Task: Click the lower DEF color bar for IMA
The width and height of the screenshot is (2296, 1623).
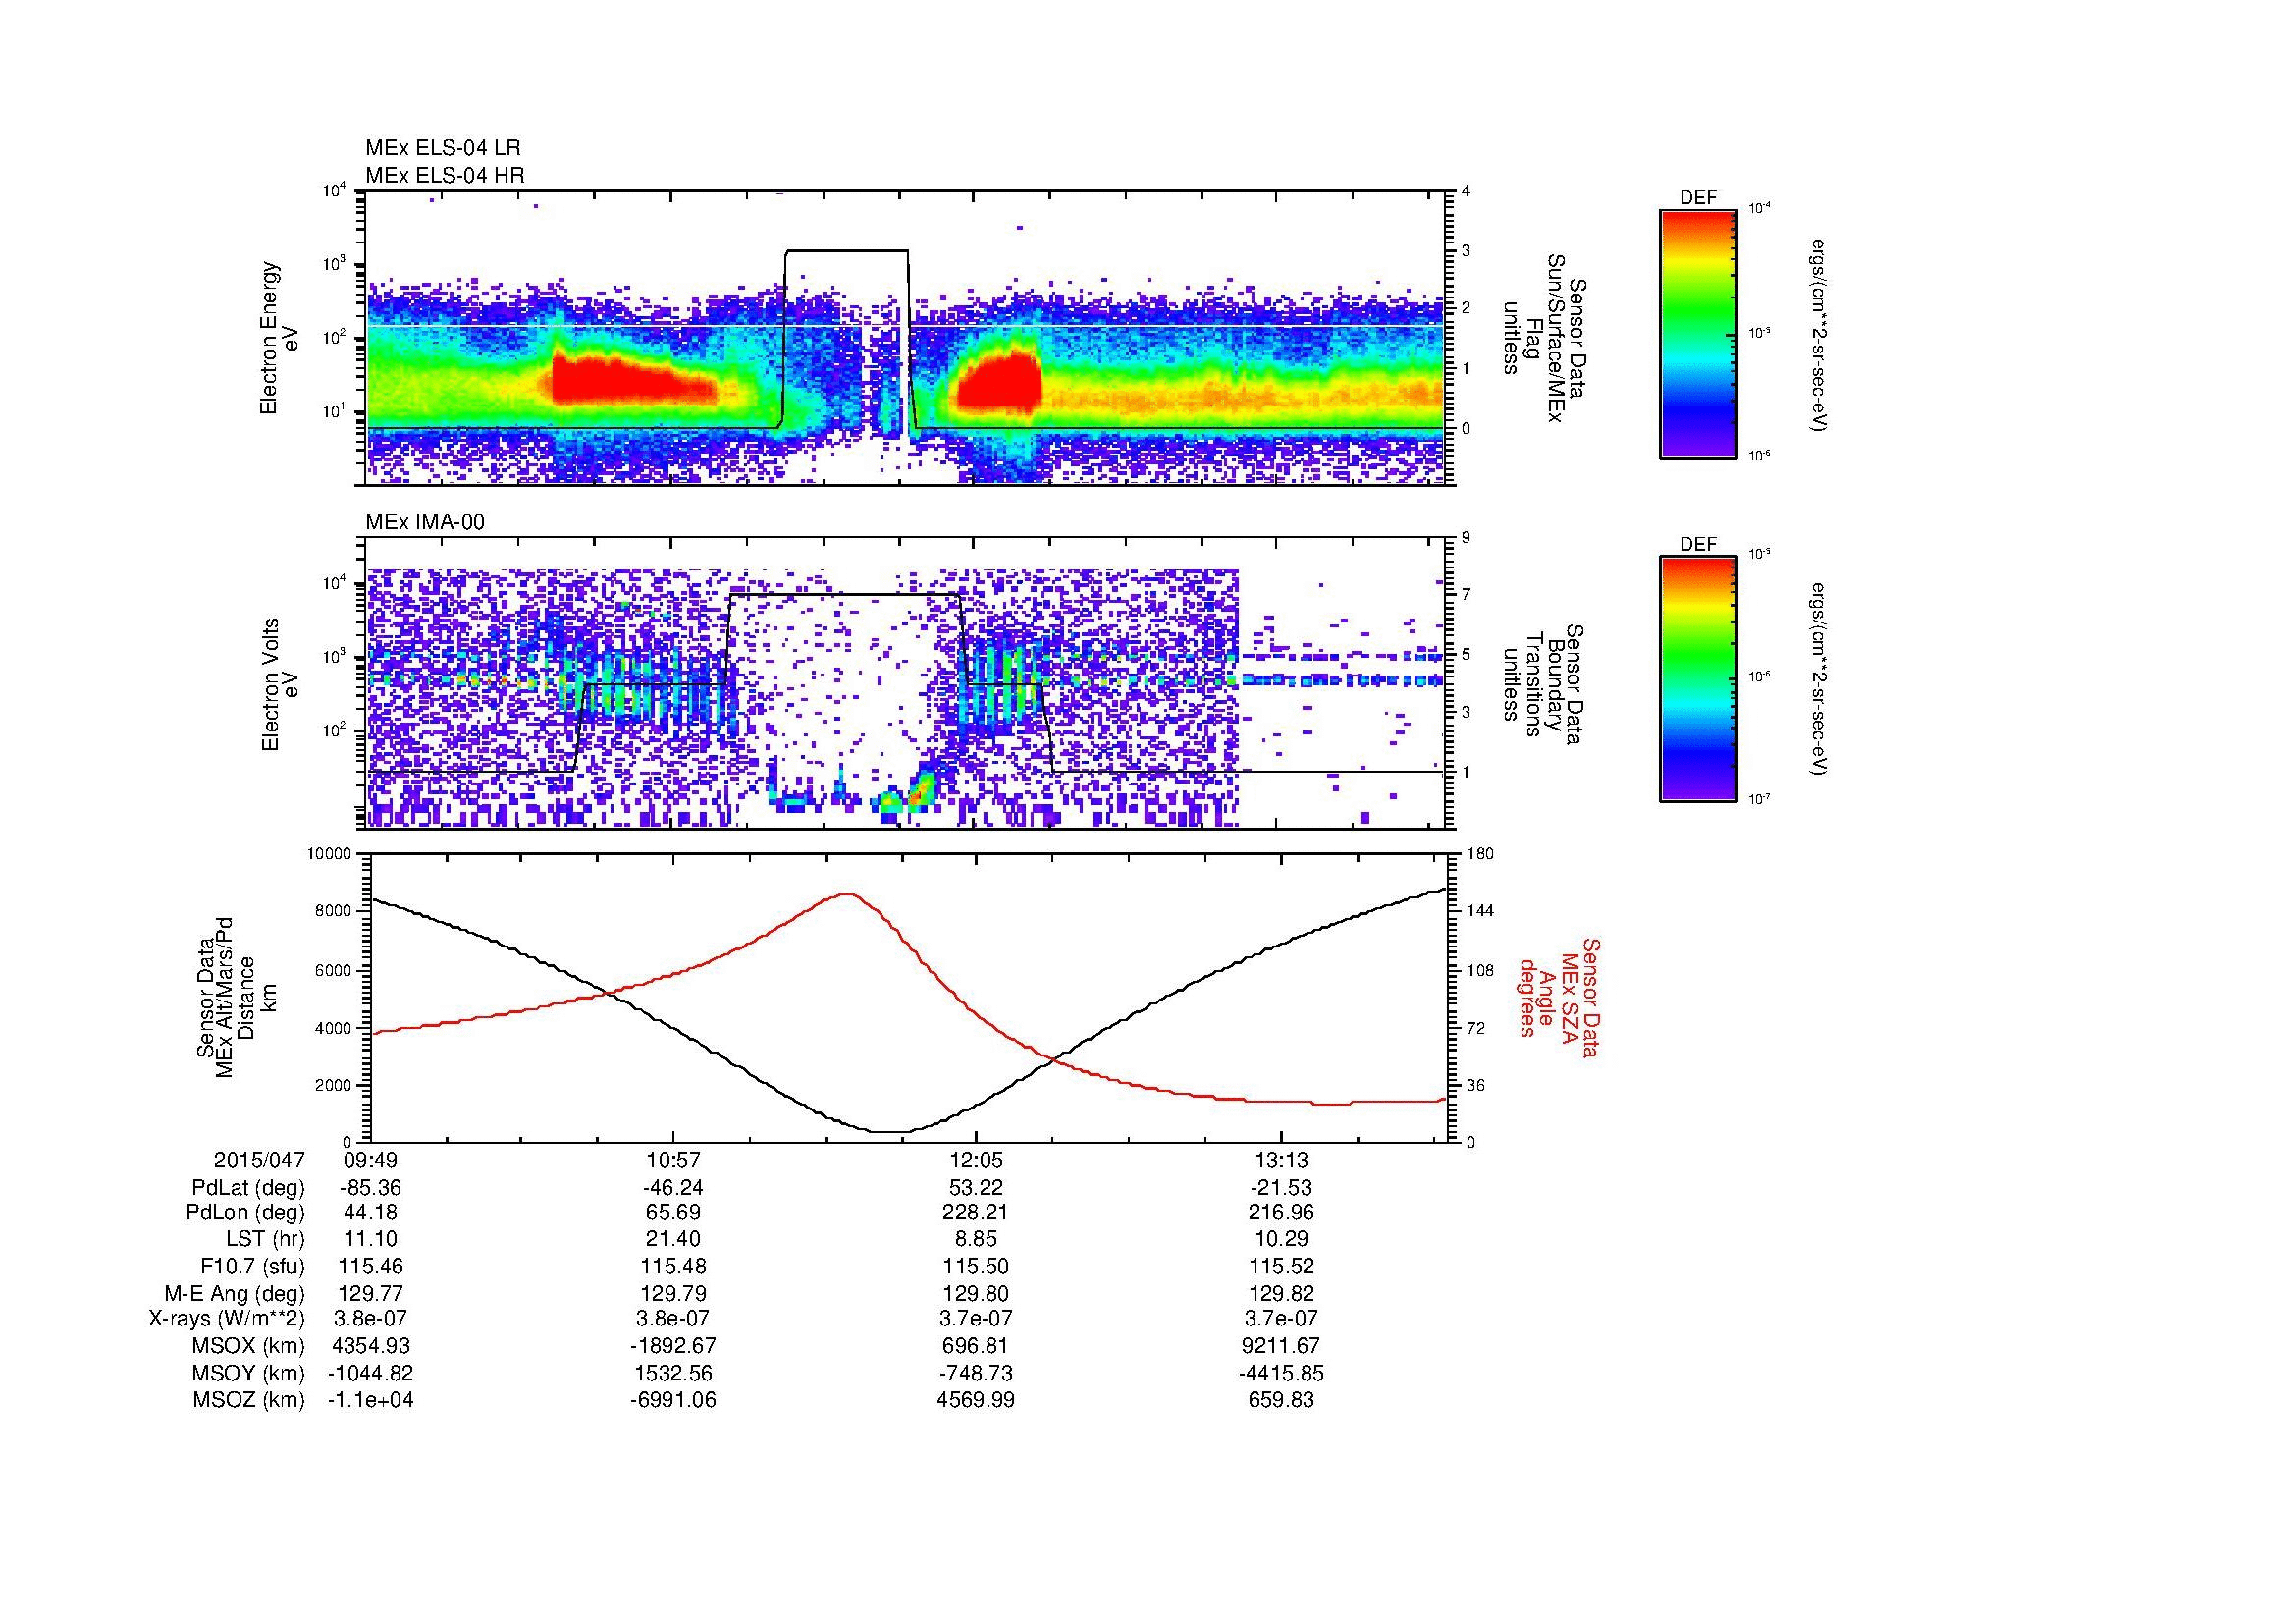Action: click(1698, 678)
